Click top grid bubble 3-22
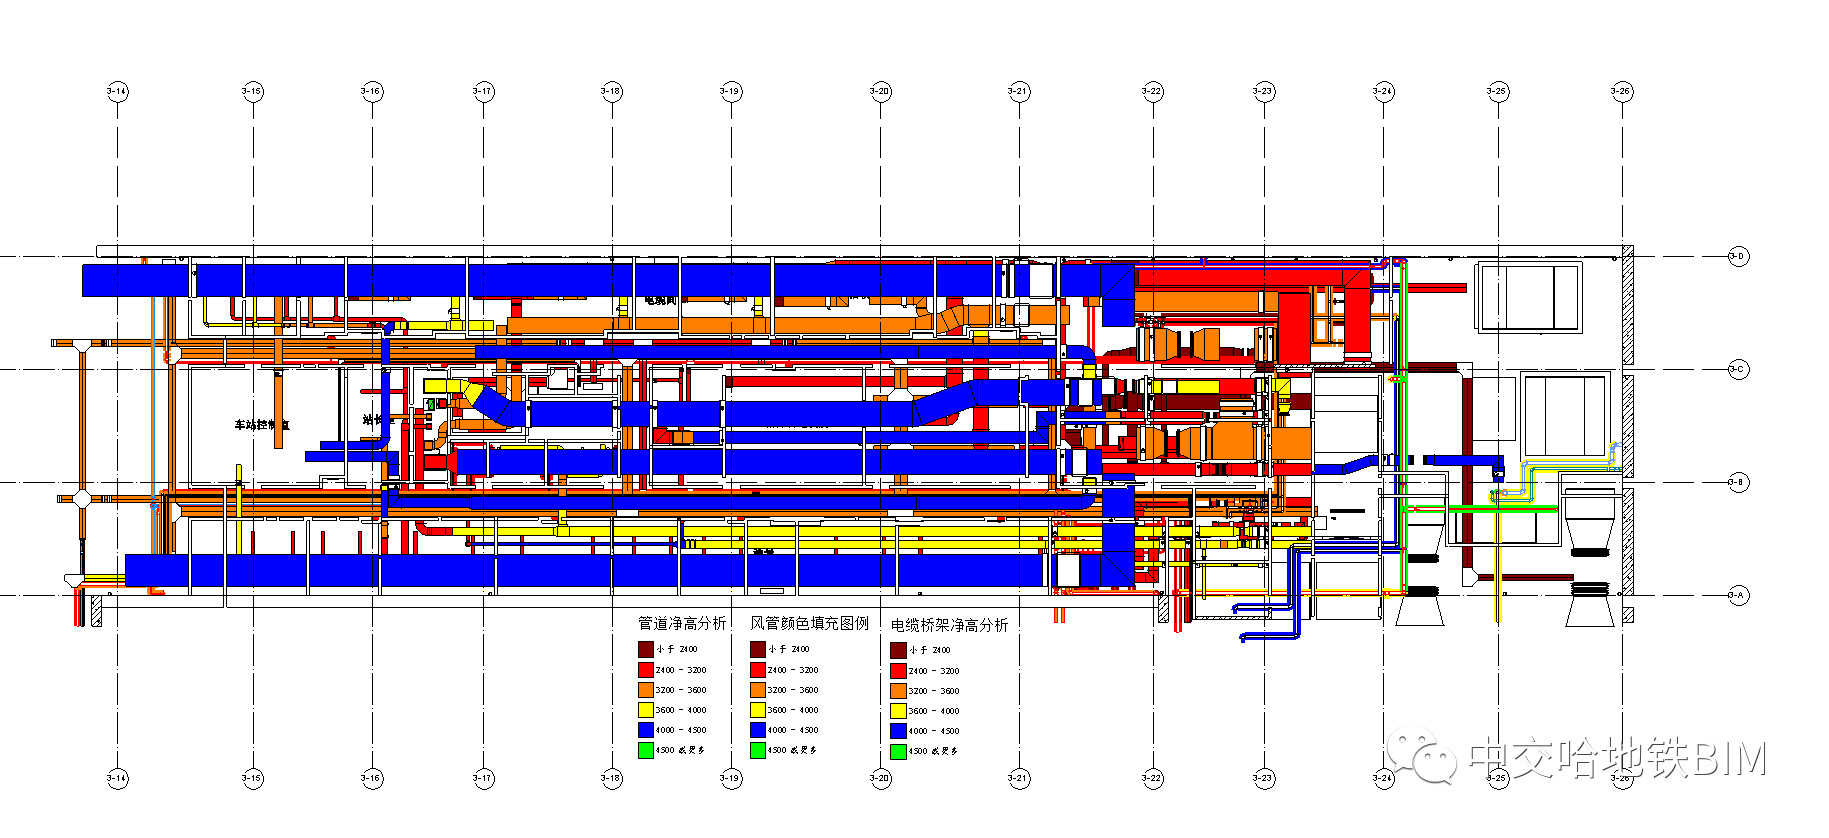 coord(1152,91)
